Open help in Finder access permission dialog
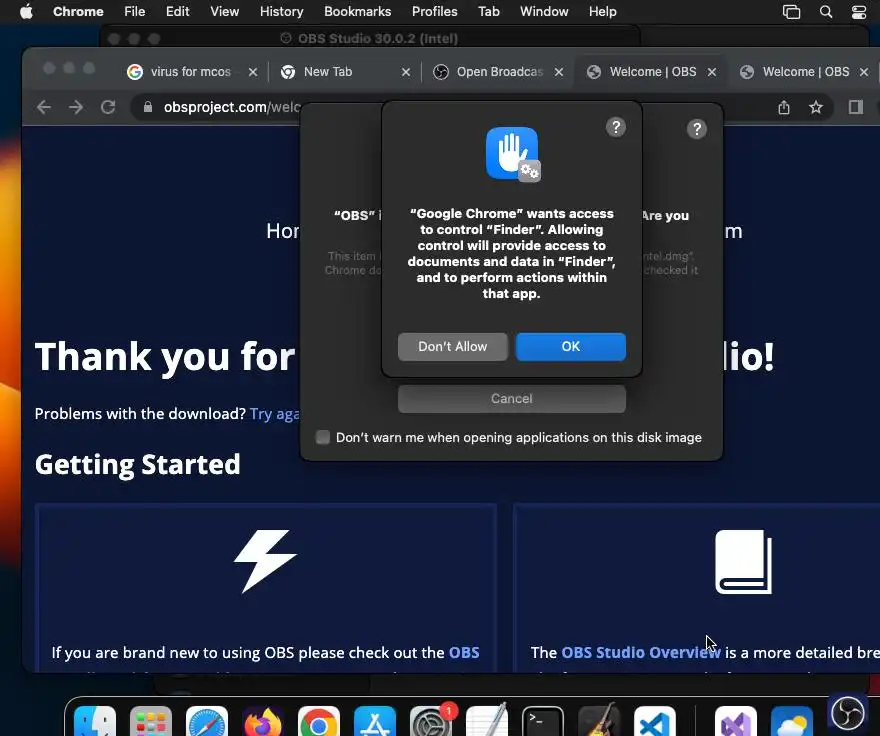 click(616, 127)
